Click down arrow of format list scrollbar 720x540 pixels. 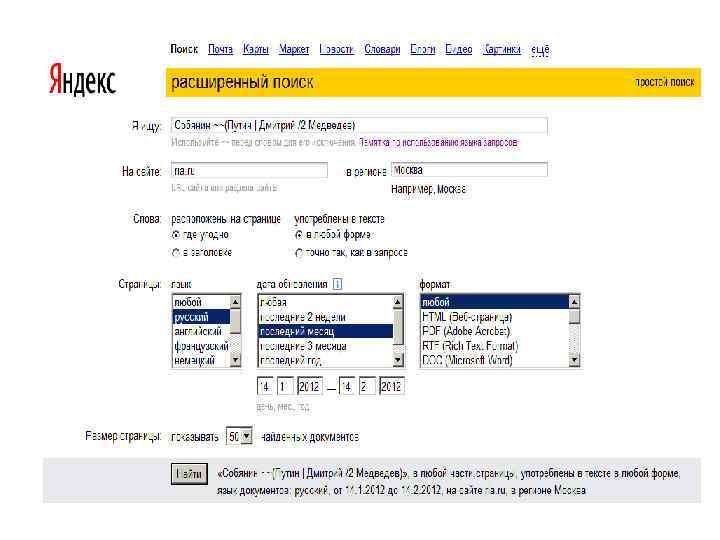click(574, 360)
